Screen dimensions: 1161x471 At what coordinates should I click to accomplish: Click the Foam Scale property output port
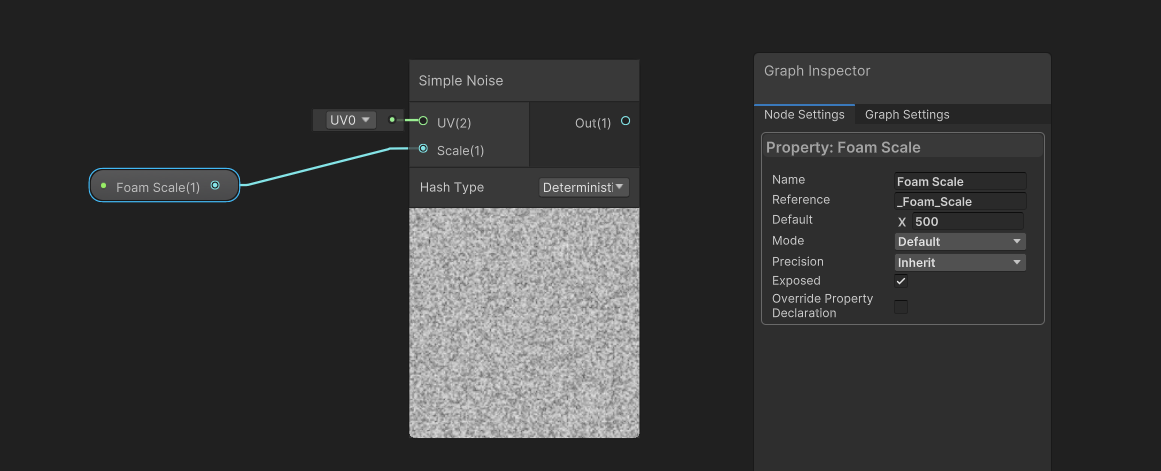[x=215, y=185]
